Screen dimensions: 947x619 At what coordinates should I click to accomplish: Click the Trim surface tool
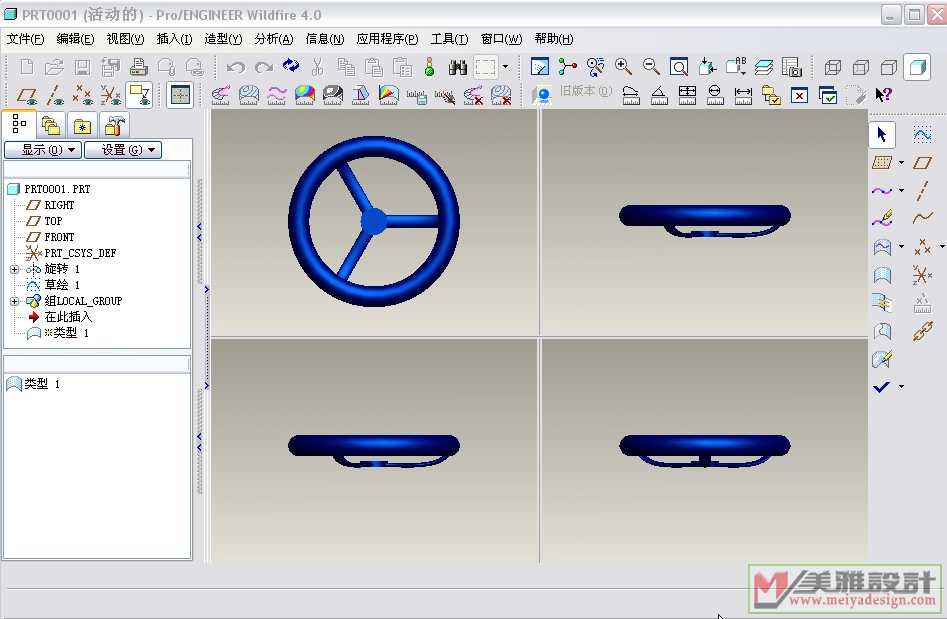[x=882, y=330]
